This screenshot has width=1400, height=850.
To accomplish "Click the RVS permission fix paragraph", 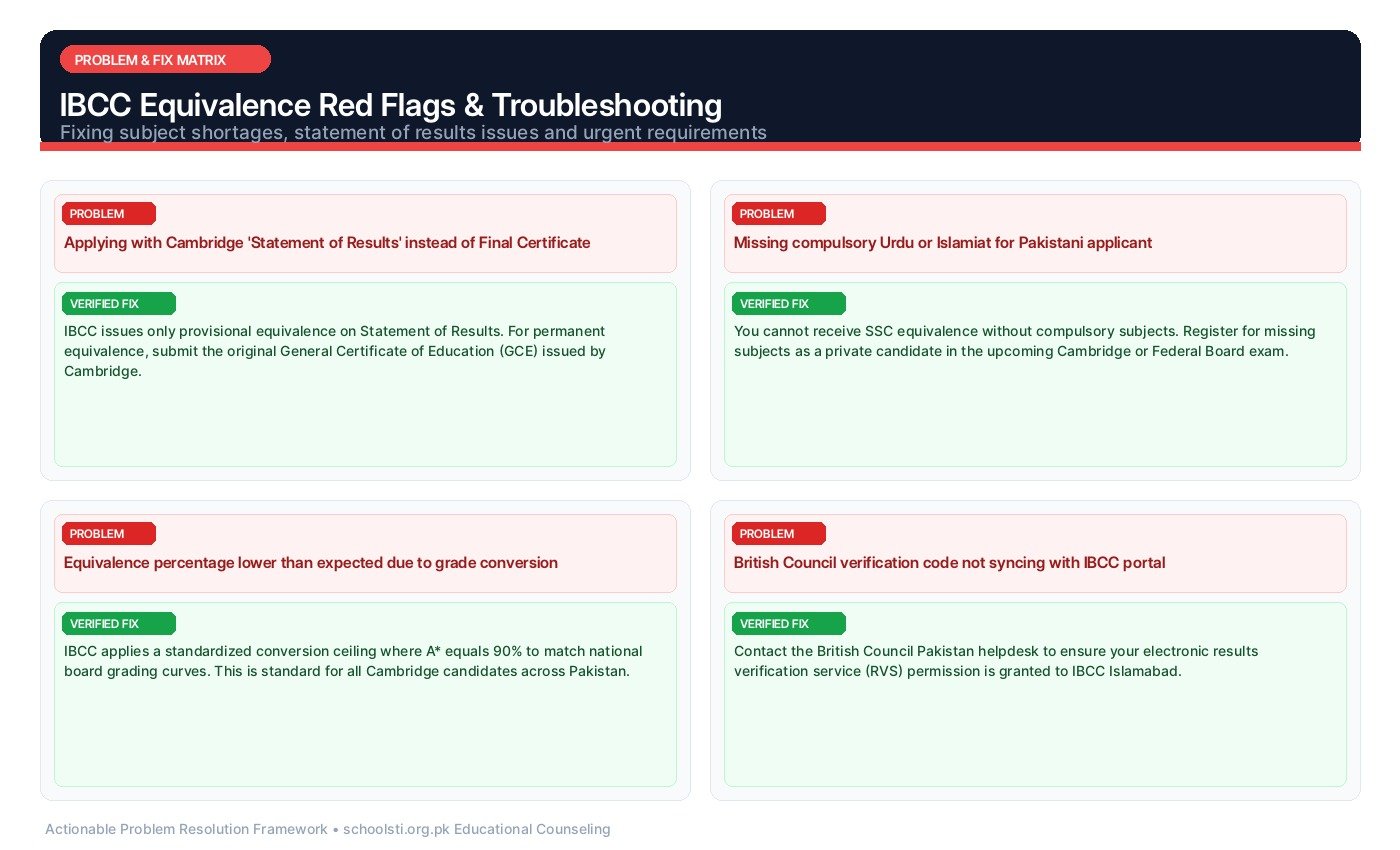I will pyautogui.click(x=996, y=661).
